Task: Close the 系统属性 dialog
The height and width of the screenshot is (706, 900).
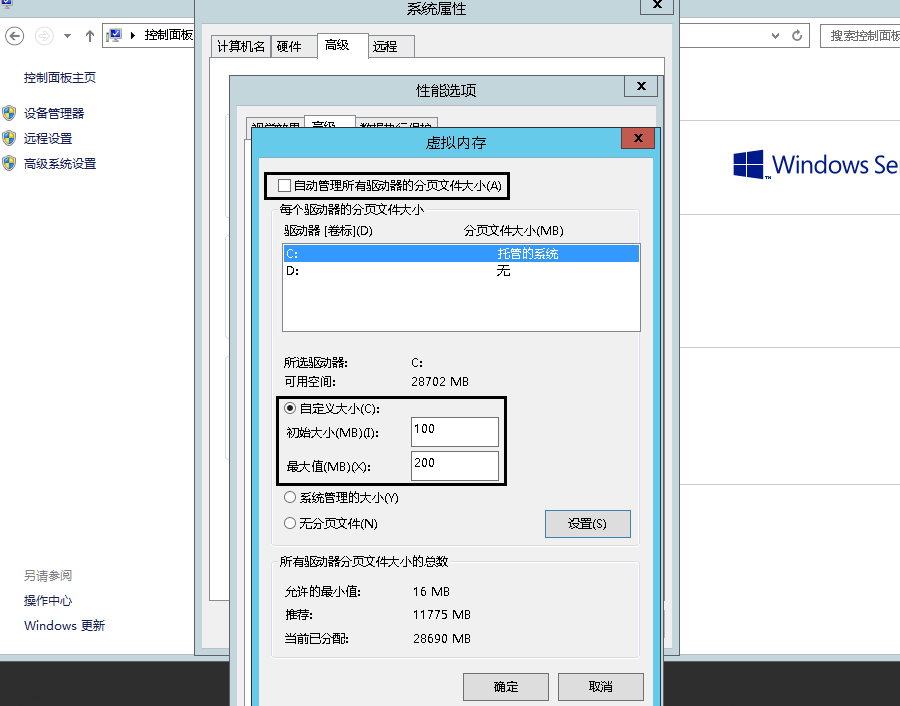Action: (657, 6)
